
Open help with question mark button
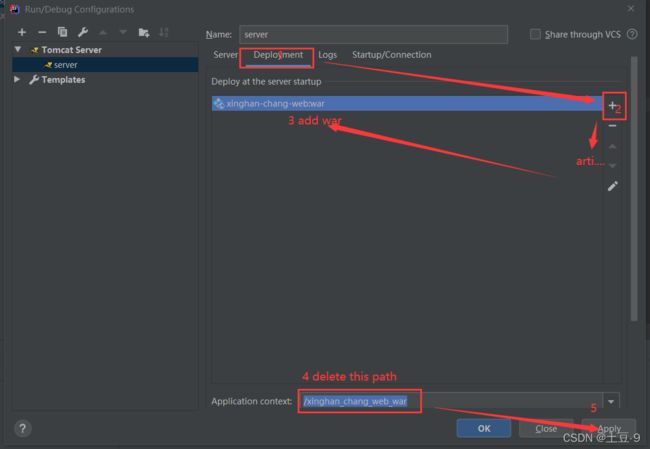[x=23, y=428]
